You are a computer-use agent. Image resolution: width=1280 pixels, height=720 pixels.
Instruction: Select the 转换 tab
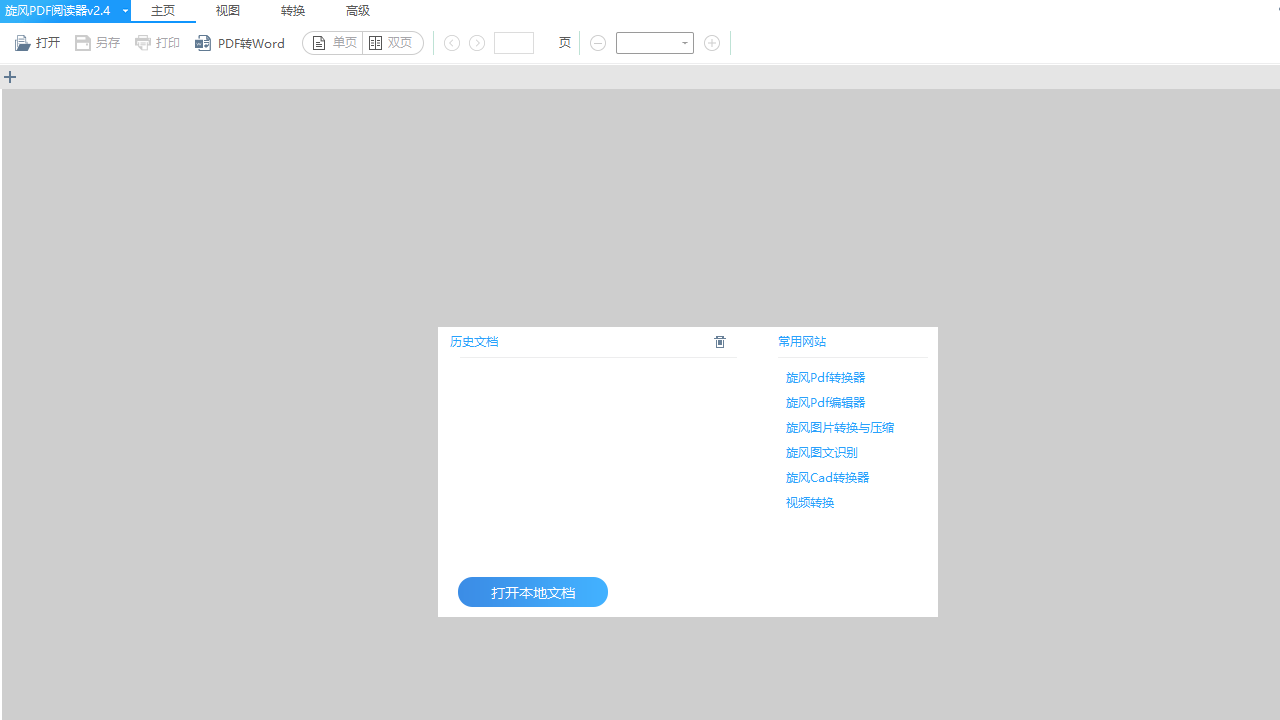click(x=293, y=11)
